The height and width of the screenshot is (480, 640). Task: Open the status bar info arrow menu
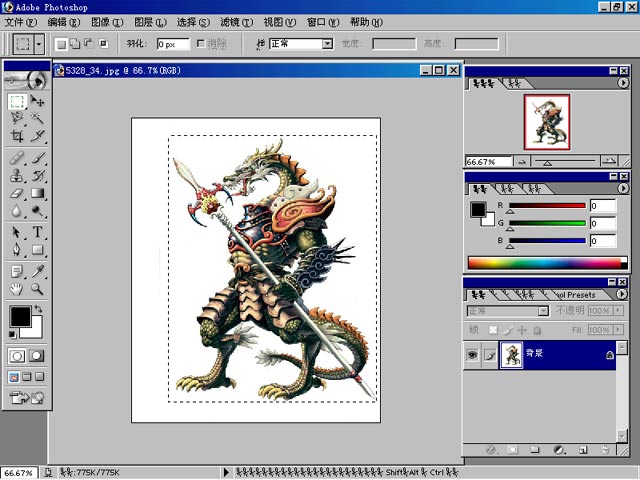coord(227,473)
